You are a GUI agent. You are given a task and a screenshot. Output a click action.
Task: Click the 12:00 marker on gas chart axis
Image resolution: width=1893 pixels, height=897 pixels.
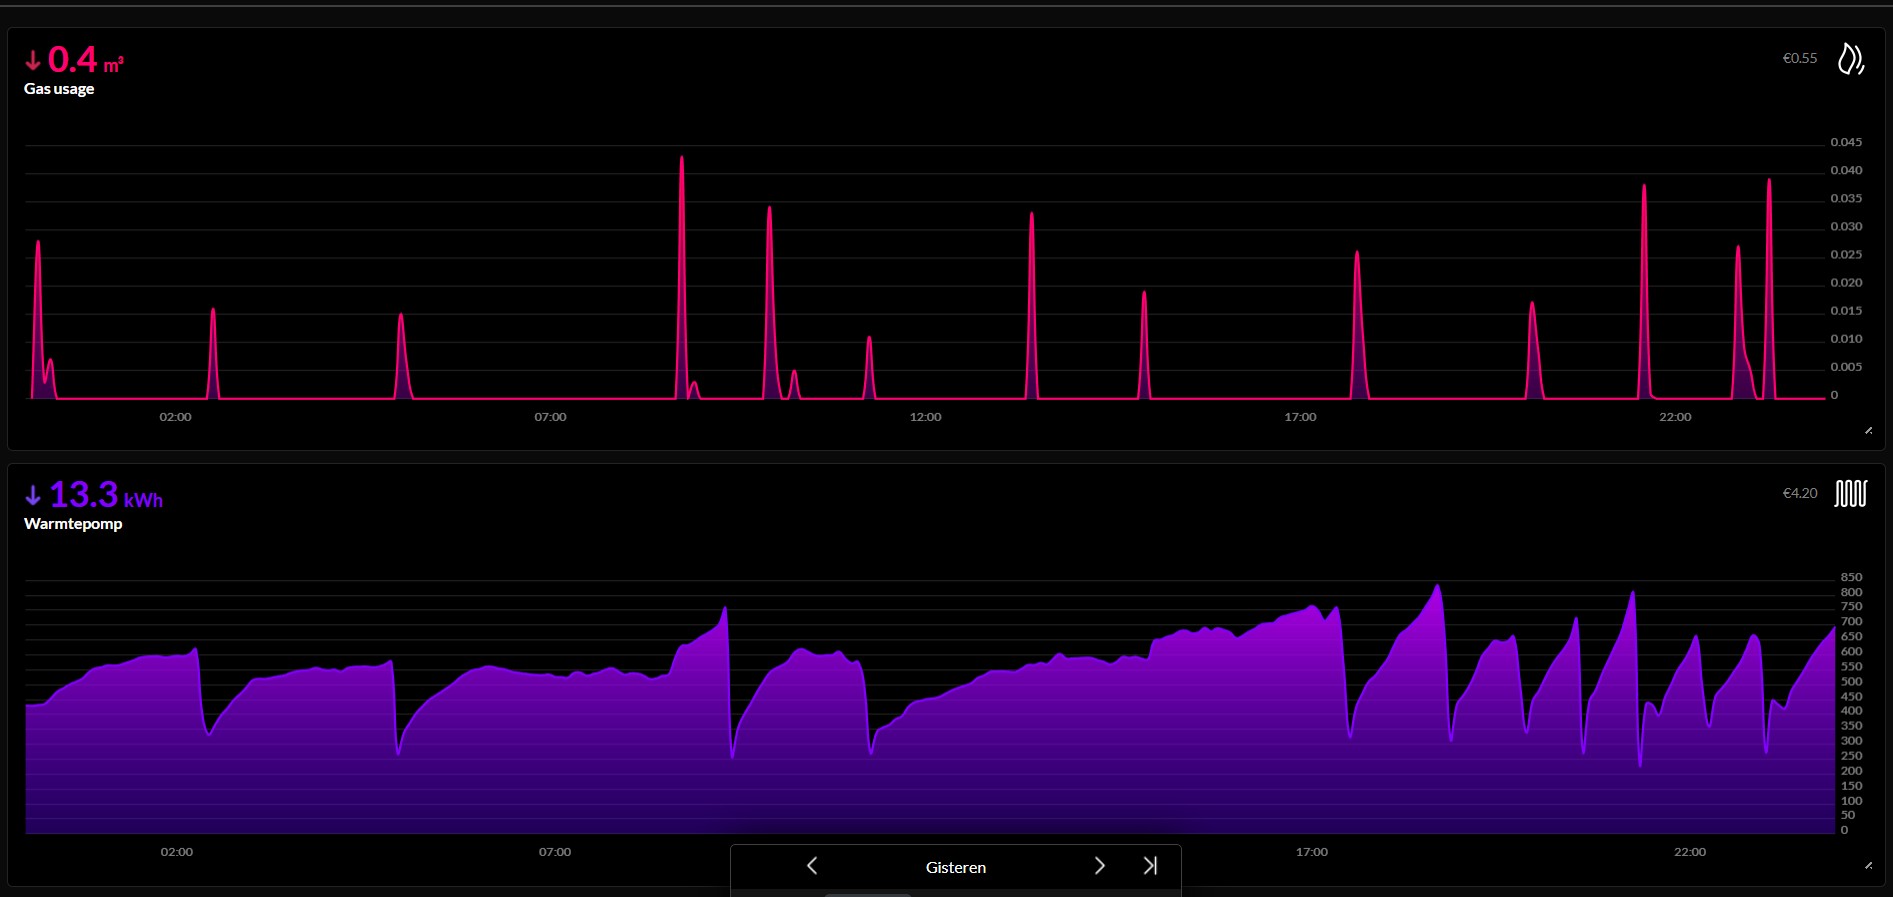[925, 417]
